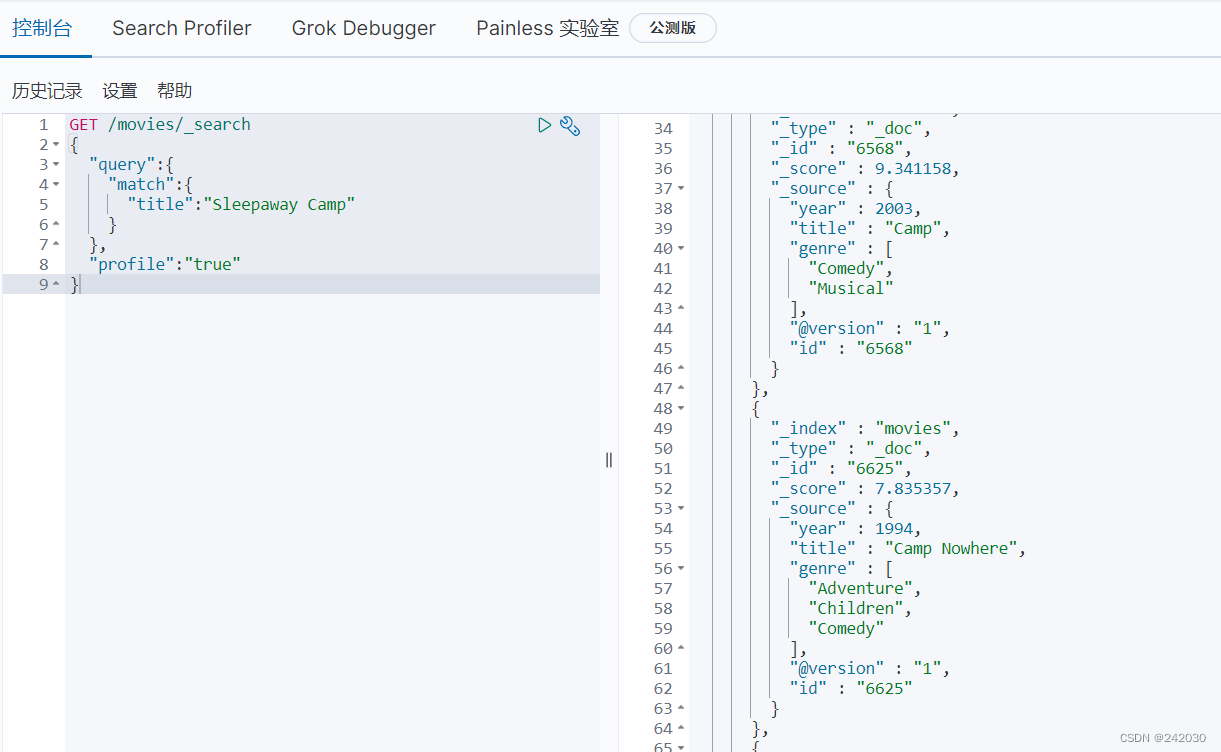This screenshot has width=1221, height=752.
Task: Collapse the fold at editor line 2
Action: [56, 145]
